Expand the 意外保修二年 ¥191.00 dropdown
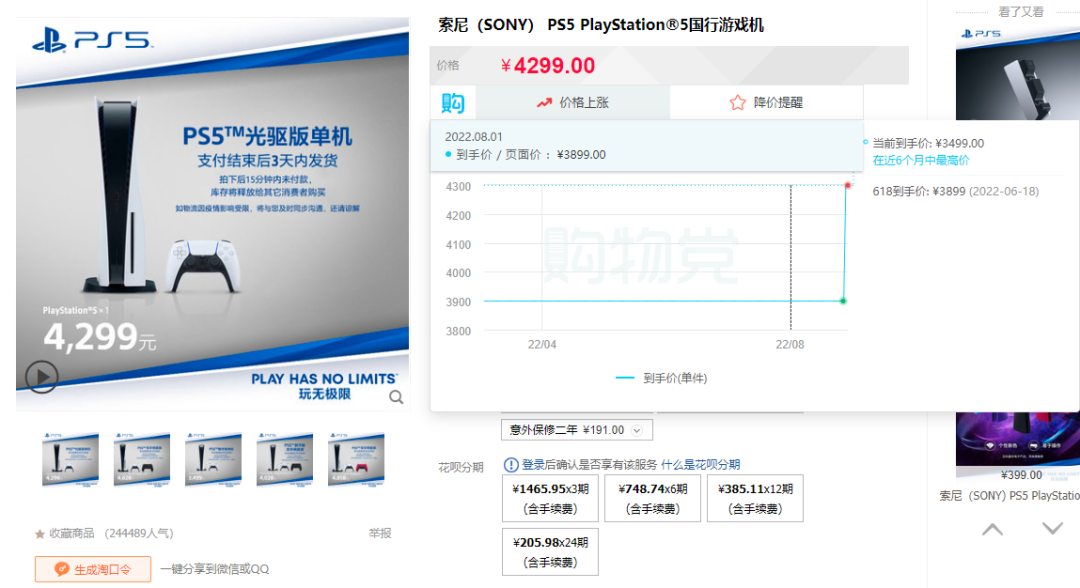This screenshot has width=1080, height=588. [x=577, y=430]
